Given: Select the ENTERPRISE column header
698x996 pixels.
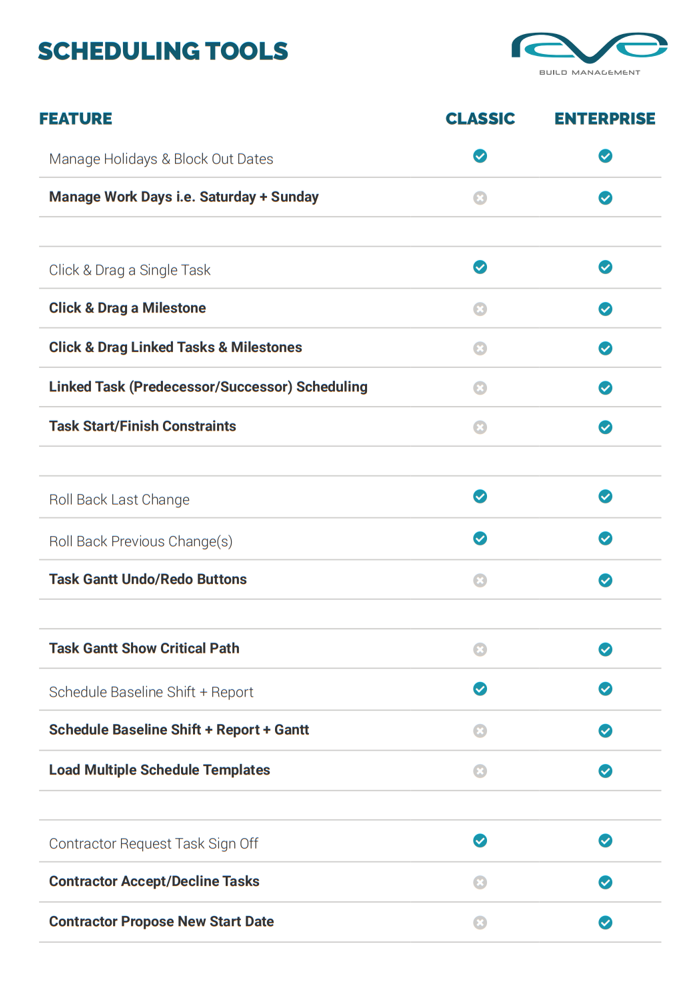Looking at the screenshot, I should pos(605,119).
